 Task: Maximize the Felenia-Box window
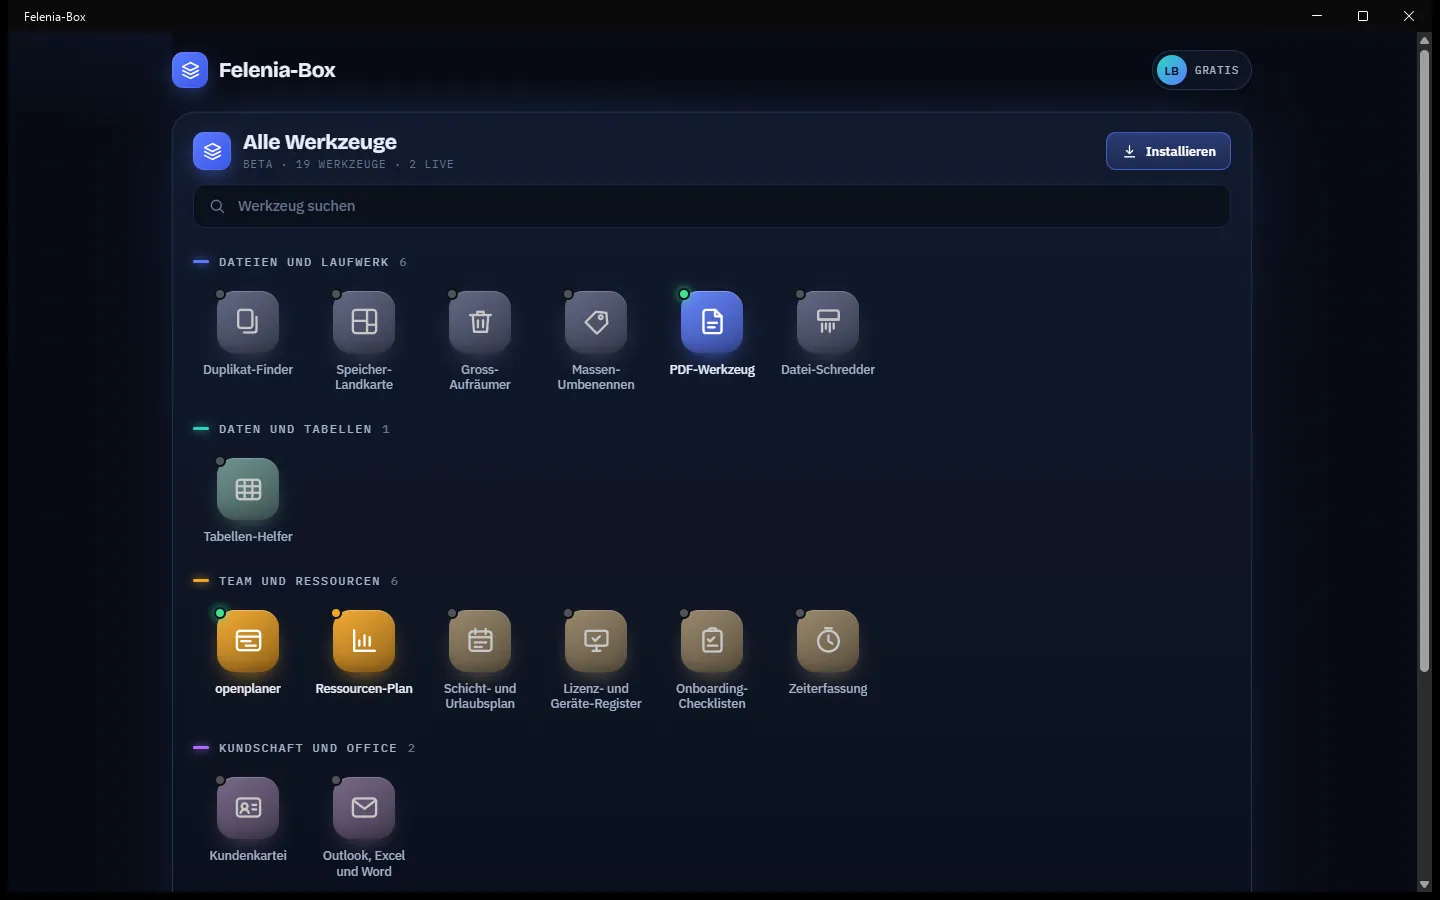[1362, 16]
